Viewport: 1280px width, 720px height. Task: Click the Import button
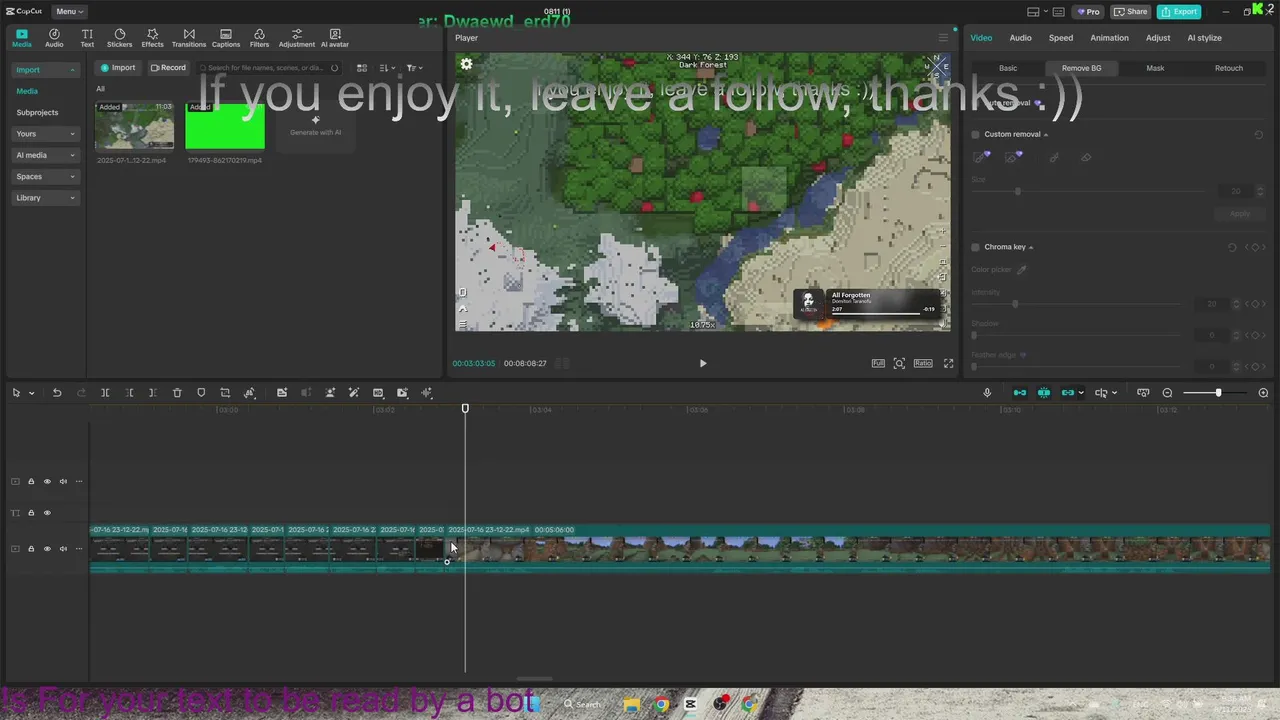pyautogui.click(x=117, y=68)
